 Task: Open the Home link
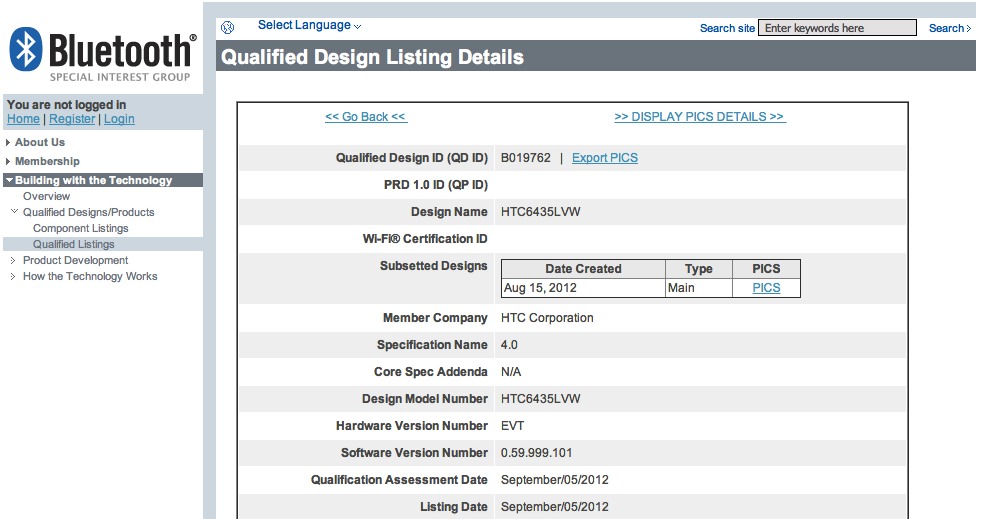(x=23, y=119)
